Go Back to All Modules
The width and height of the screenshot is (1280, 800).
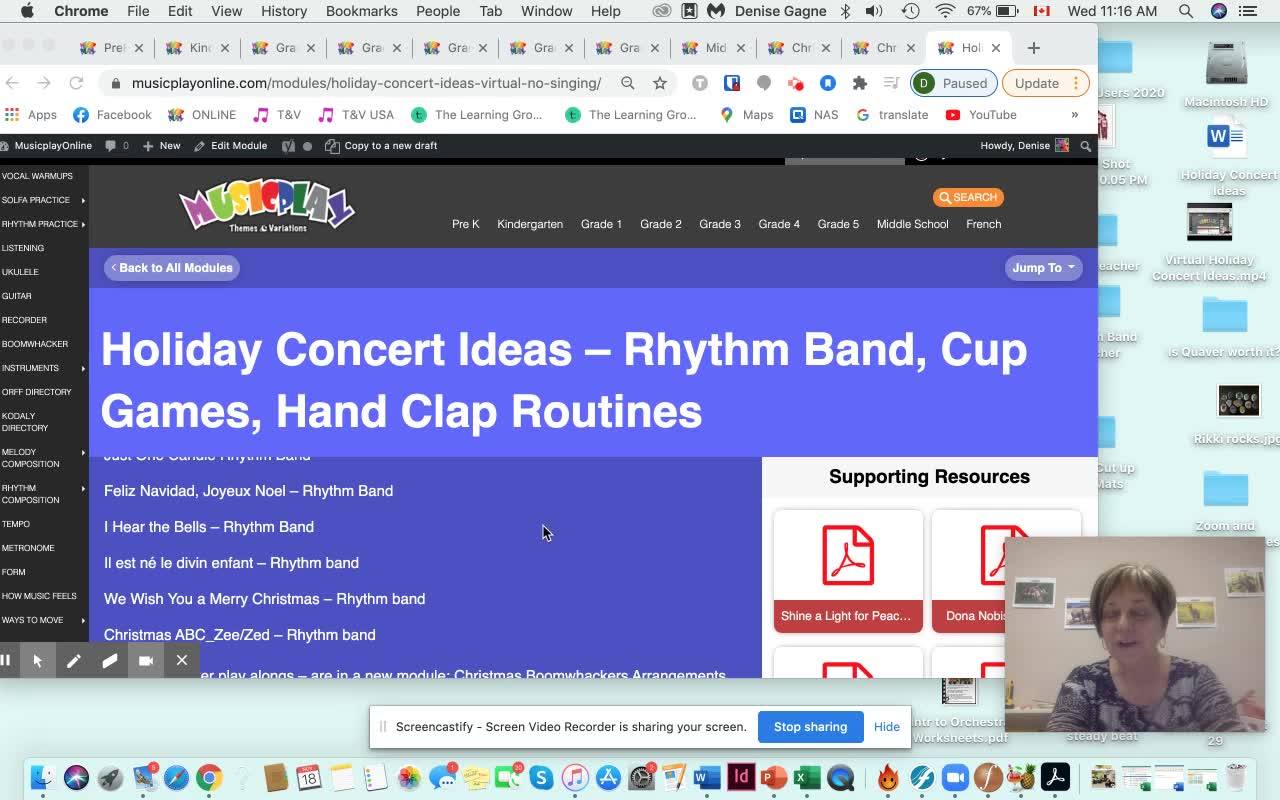pyautogui.click(x=172, y=268)
